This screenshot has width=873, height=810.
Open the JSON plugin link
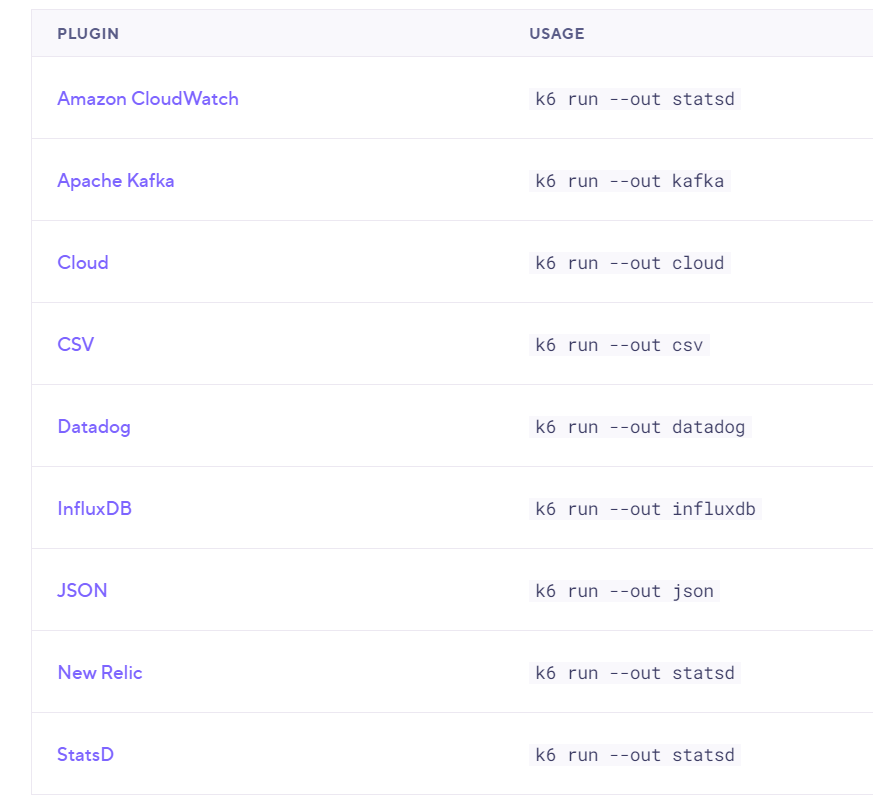82,591
